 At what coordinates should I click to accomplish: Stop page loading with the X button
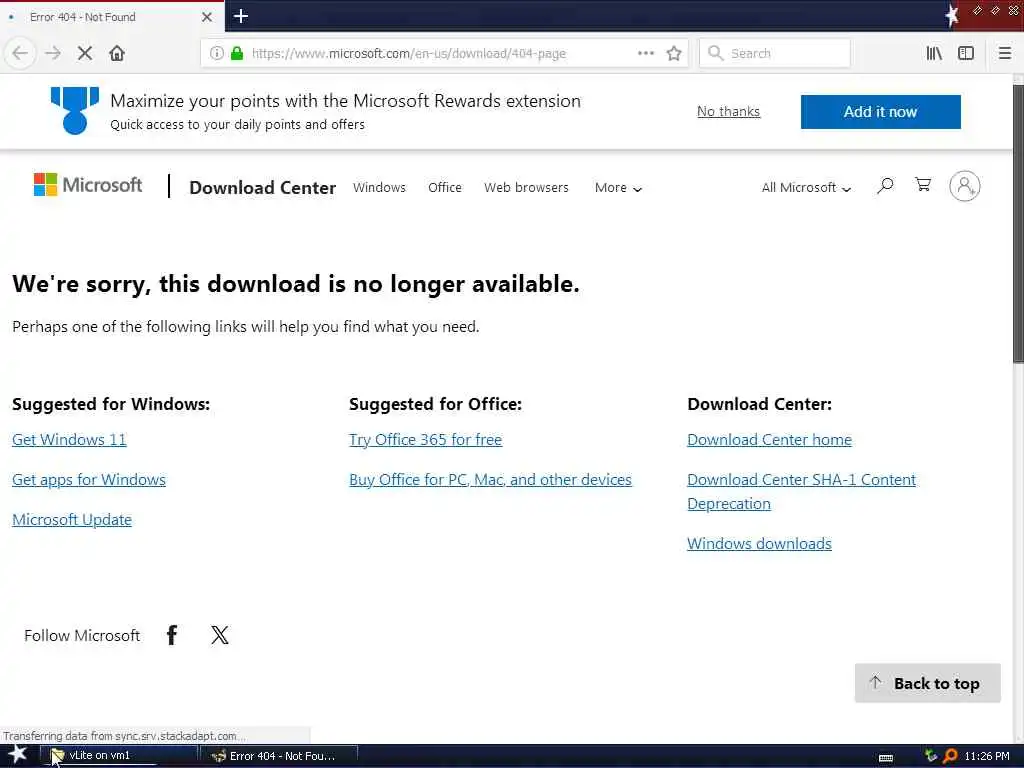[85, 53]
